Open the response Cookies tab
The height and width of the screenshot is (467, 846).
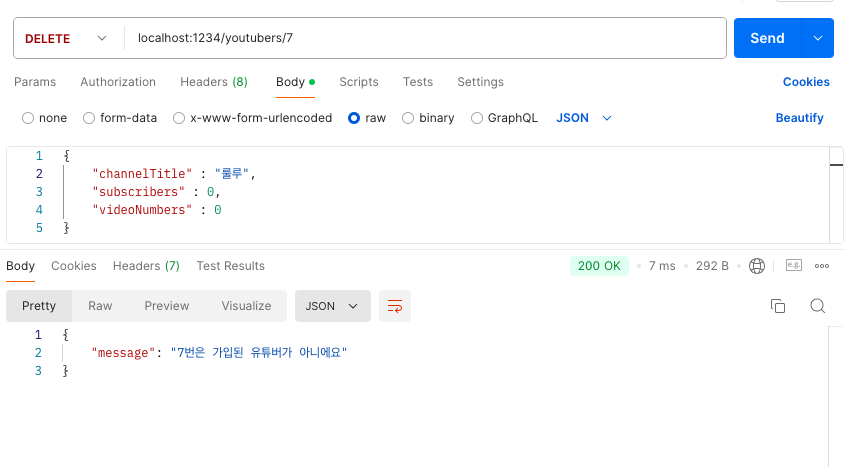point(74,266)
